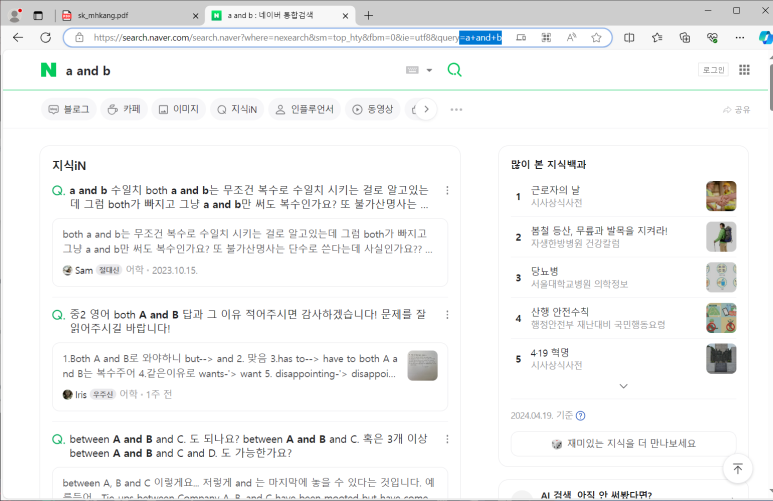Viewport: 773px width, 501px height.
Task: Open 근로자의 날 encyclopedia entry
Action: click(x=556, y=190)
